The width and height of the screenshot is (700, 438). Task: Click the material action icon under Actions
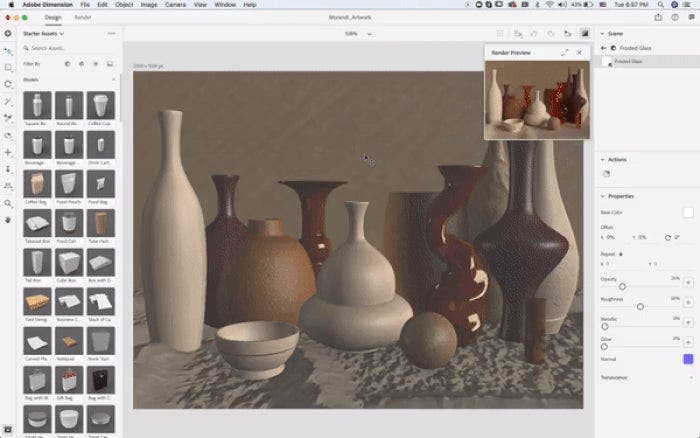point(606,174)
